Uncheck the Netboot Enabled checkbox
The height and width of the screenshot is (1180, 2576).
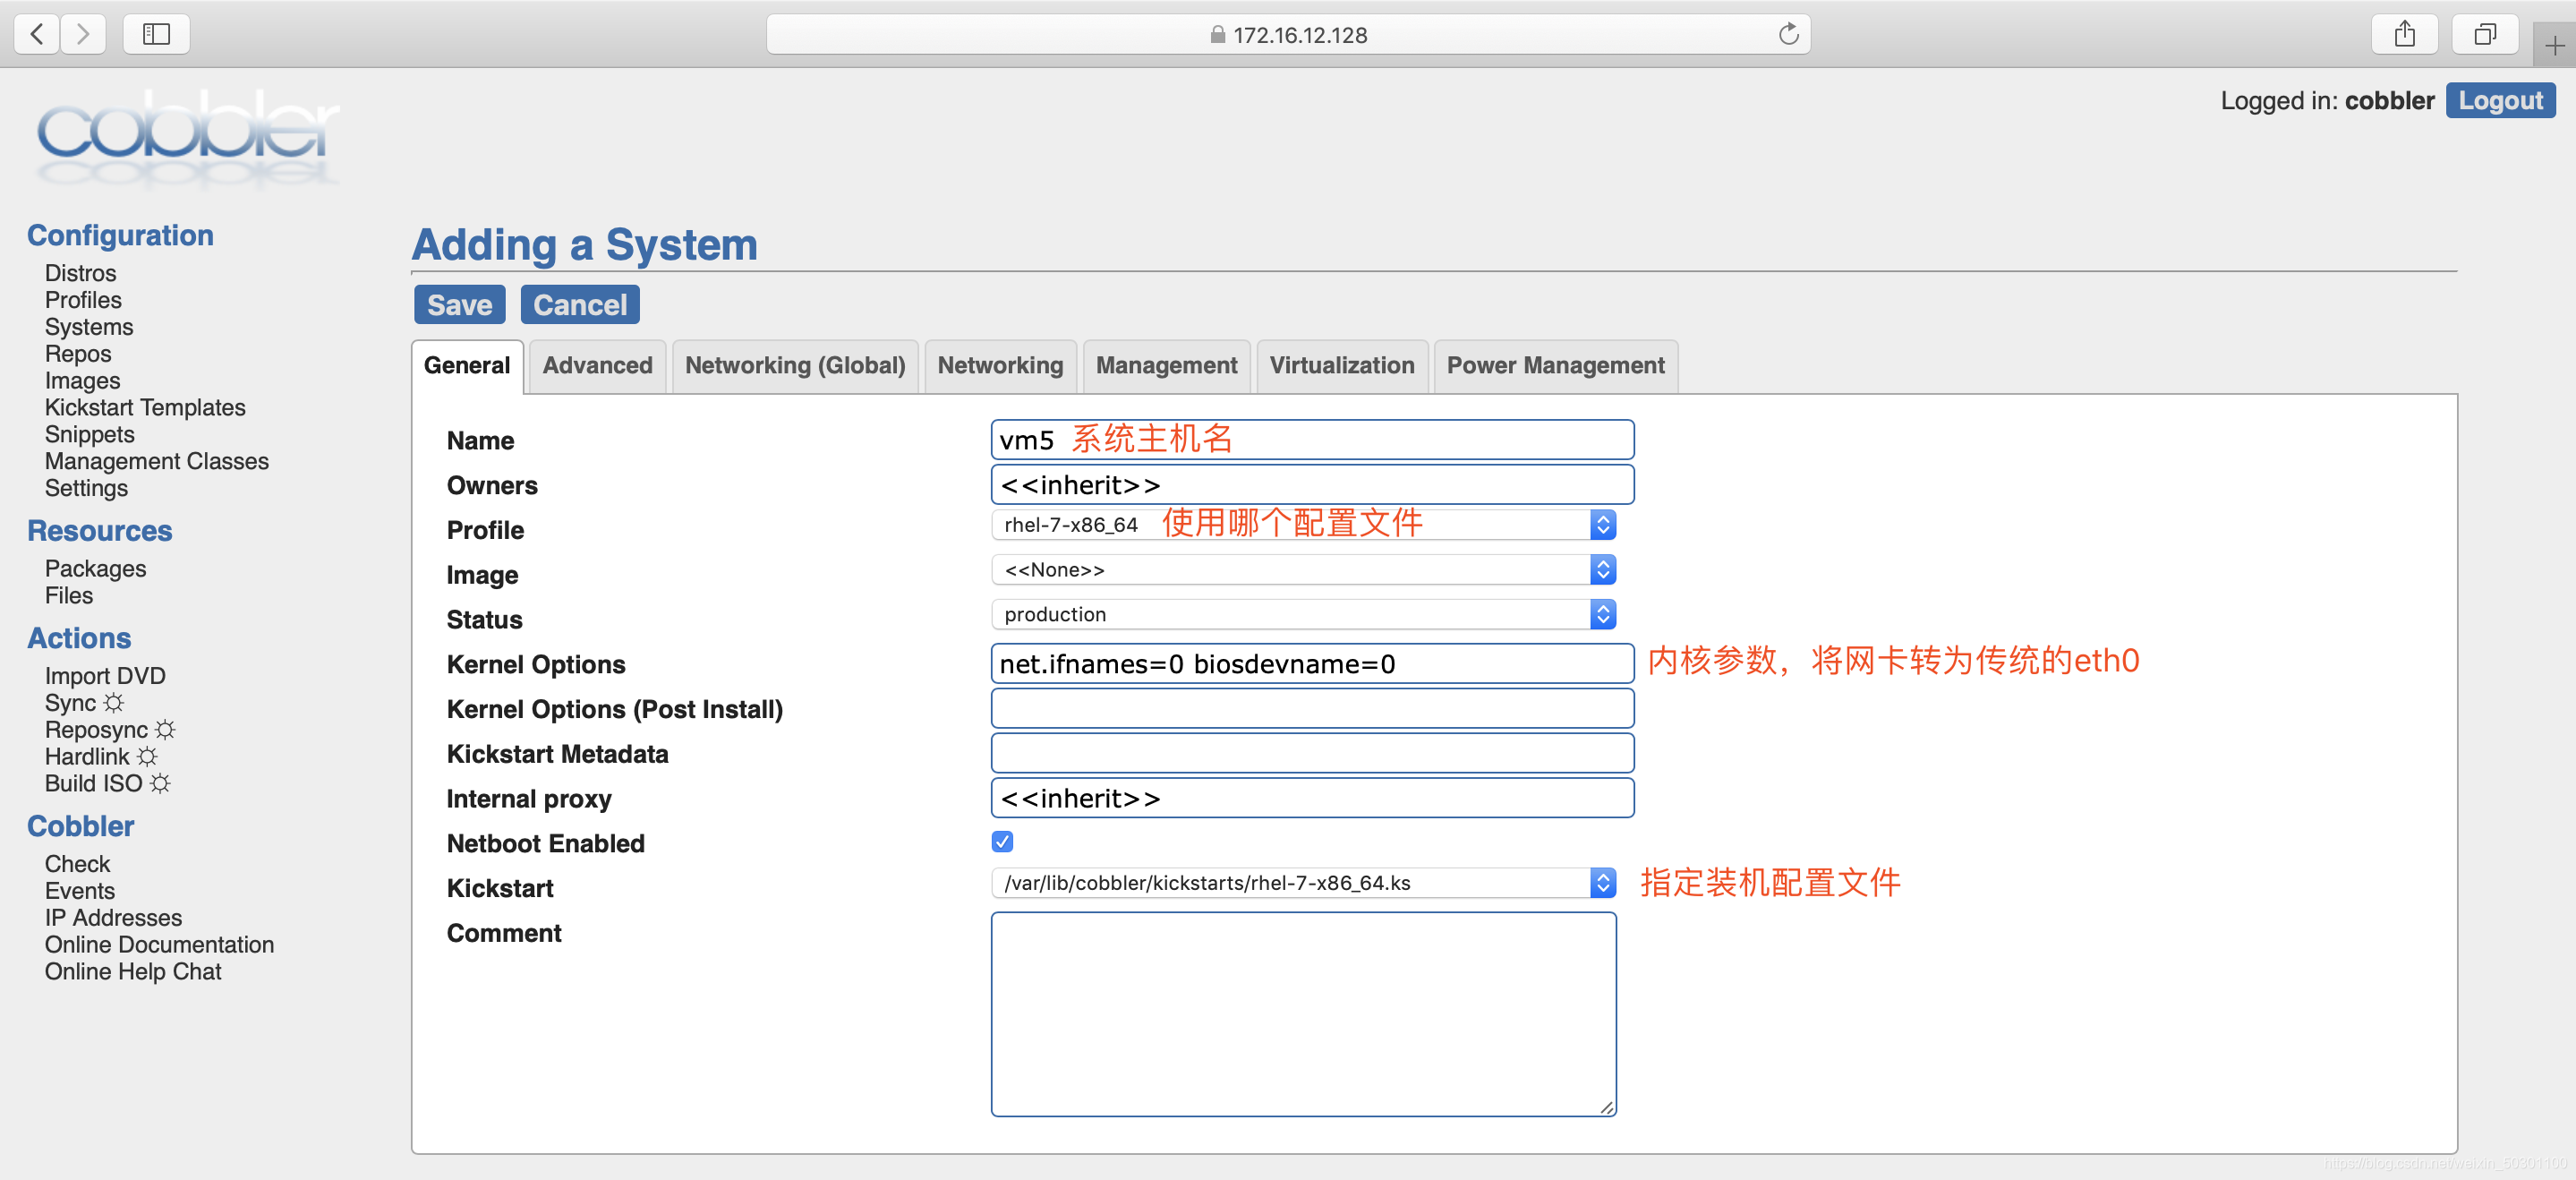pos(1002,842)
